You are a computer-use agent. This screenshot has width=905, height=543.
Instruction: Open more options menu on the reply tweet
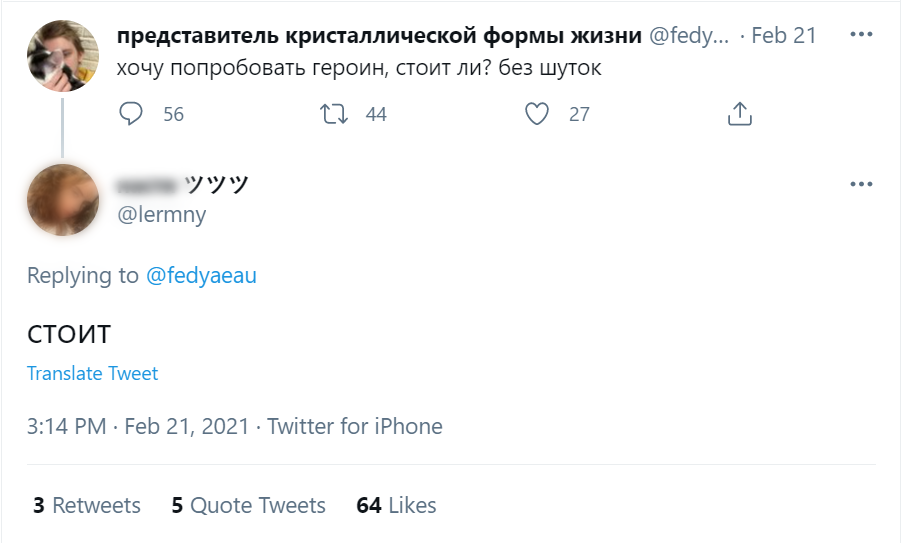[x=861, y=184]
